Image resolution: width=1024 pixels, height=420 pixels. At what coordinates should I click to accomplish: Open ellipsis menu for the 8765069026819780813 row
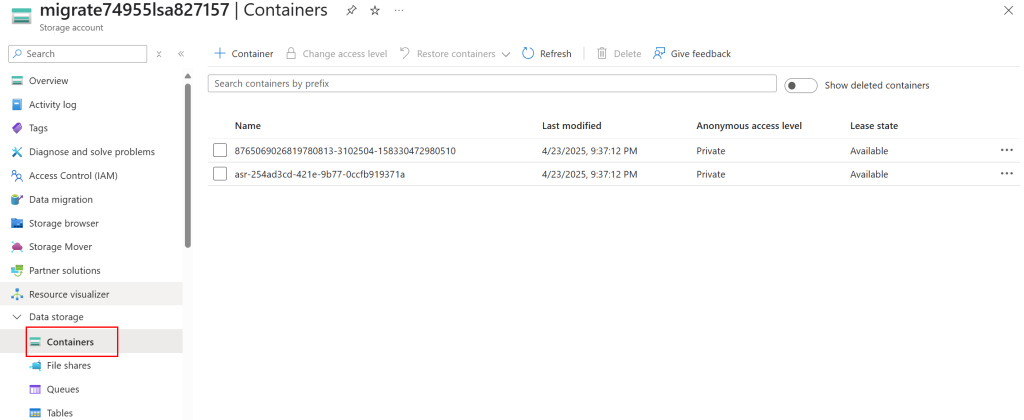click(x=1006, y=150)
